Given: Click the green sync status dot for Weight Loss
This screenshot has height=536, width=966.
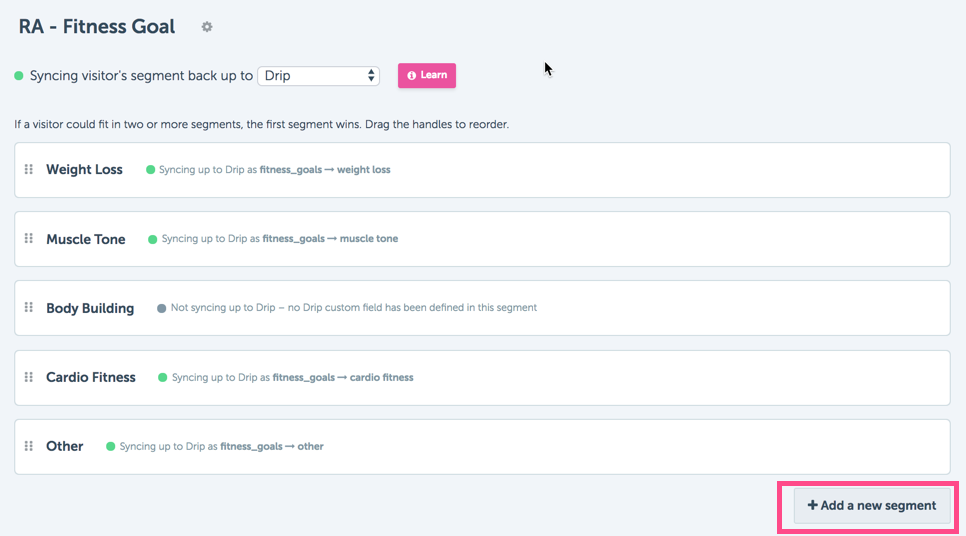Looking at the screenshot, I should pyautogui.click(x=150, y=169).
